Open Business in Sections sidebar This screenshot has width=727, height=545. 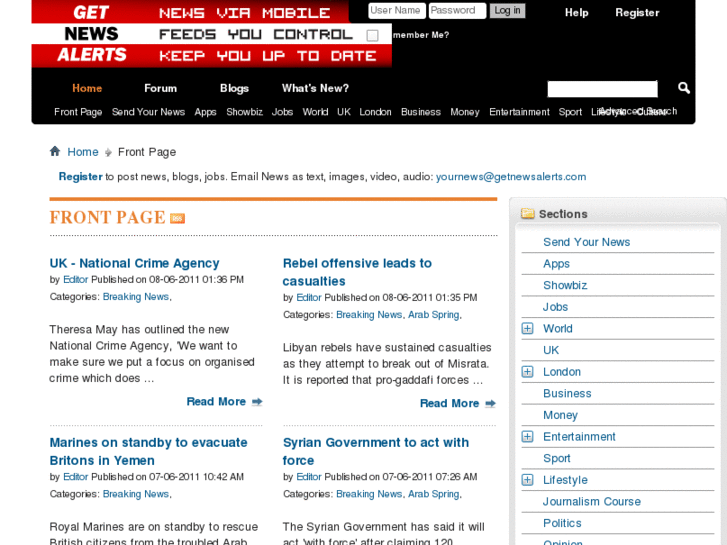(568, 393)
